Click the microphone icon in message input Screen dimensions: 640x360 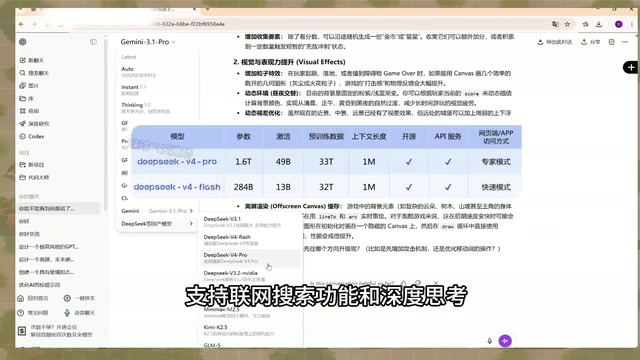pyautogui.click(x=489, y=340)
